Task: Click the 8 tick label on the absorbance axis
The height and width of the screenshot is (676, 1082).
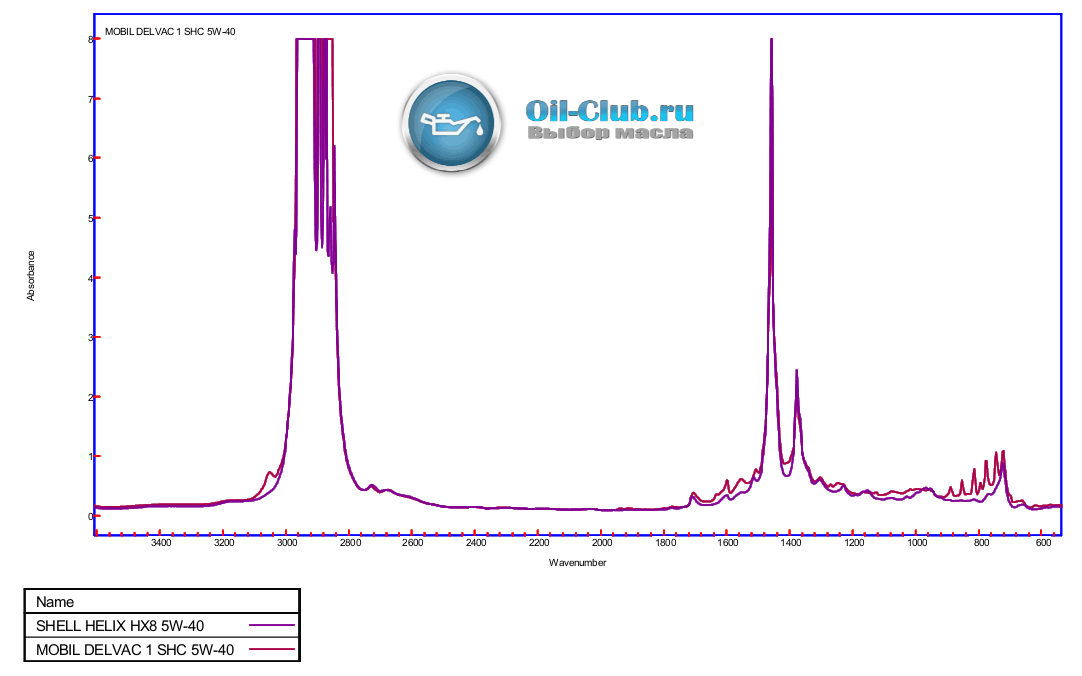Action: pyautogui.click(x=90, y=39)
